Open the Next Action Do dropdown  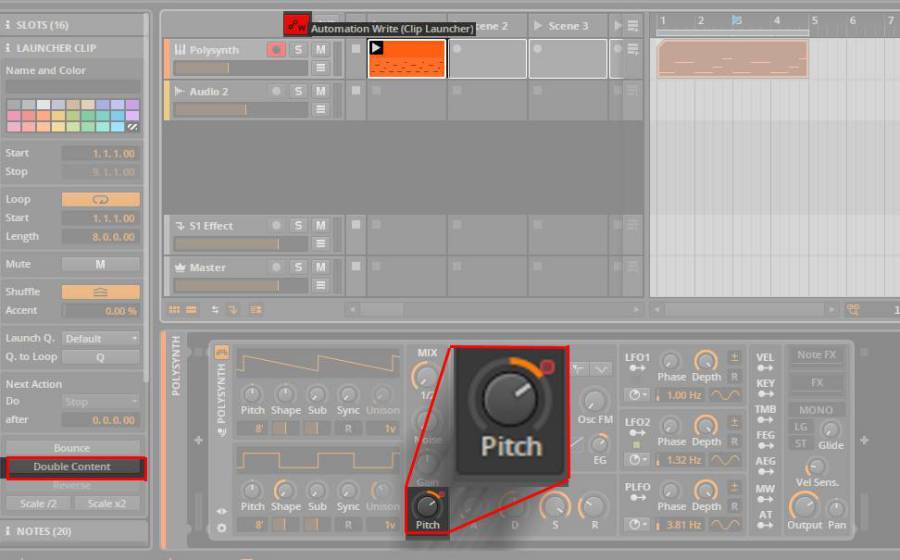tap(100, 402)
